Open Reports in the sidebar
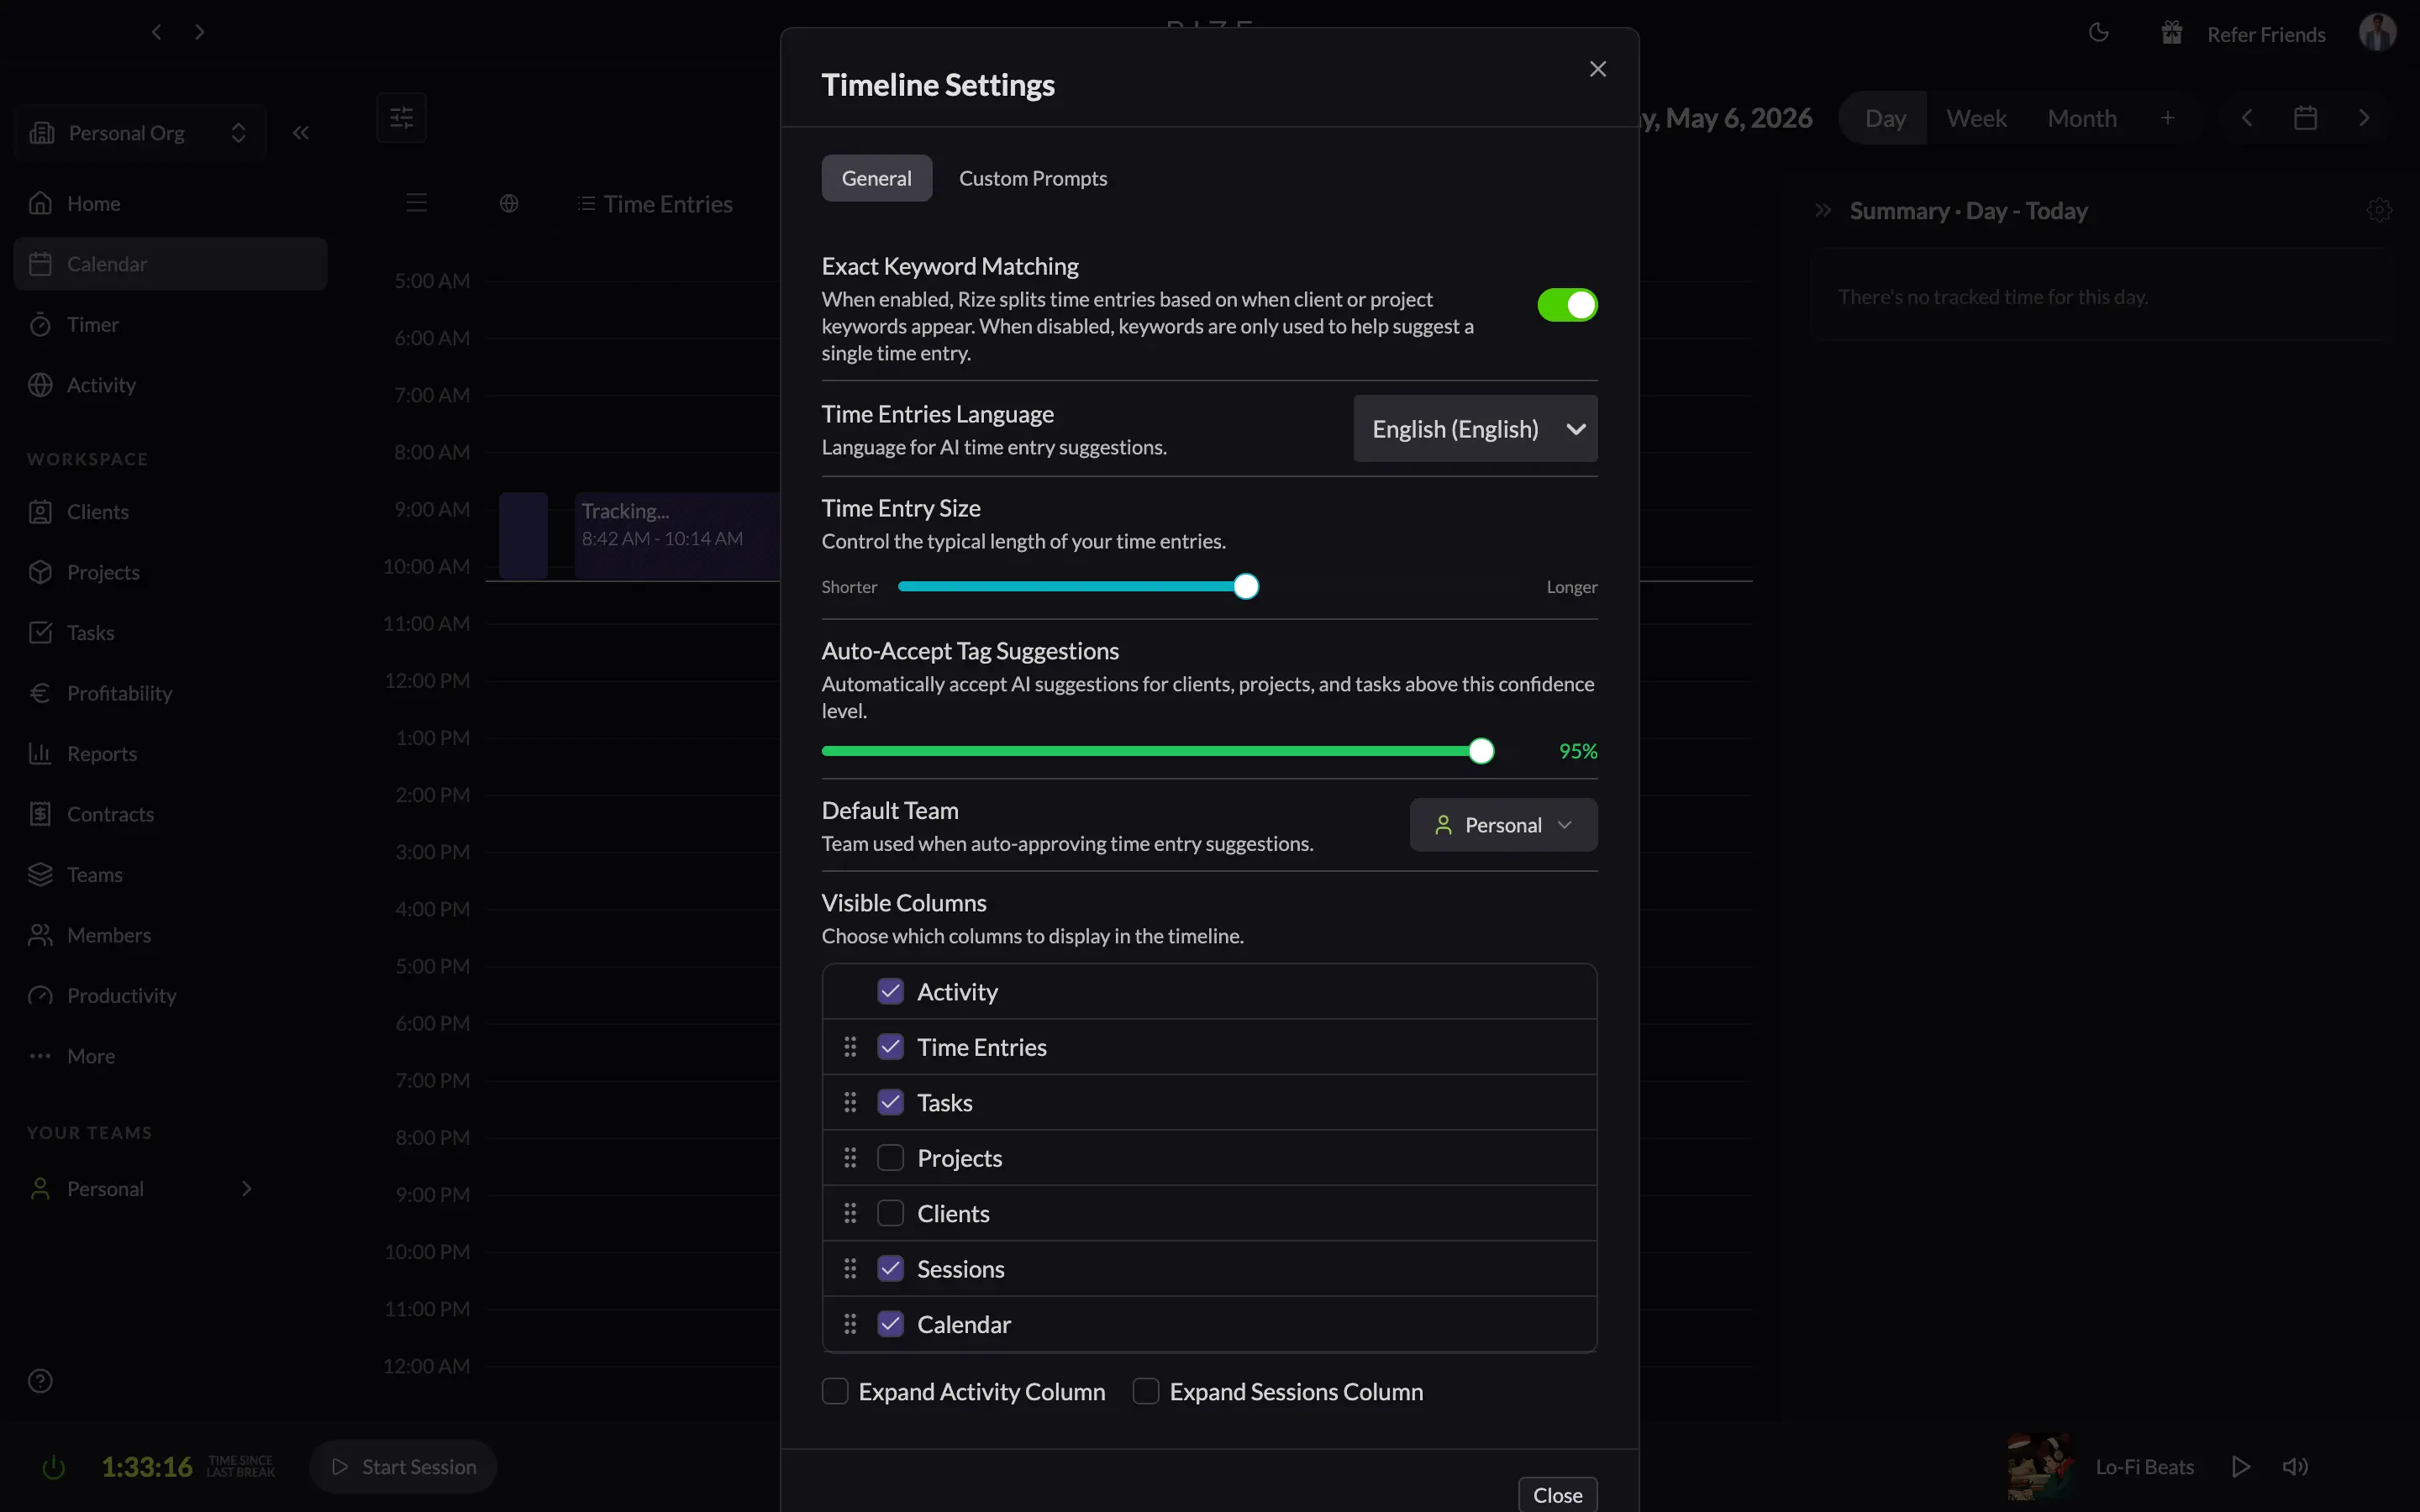This screenshot has width=2420, height=1512. pos(170,753)
